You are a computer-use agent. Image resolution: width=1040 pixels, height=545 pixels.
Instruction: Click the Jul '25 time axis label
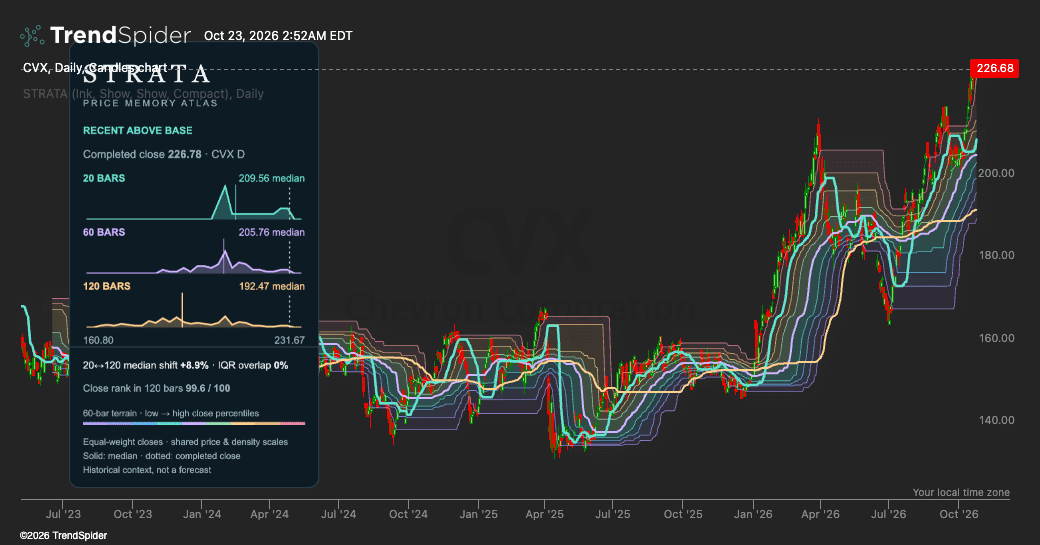pos(613,514)
